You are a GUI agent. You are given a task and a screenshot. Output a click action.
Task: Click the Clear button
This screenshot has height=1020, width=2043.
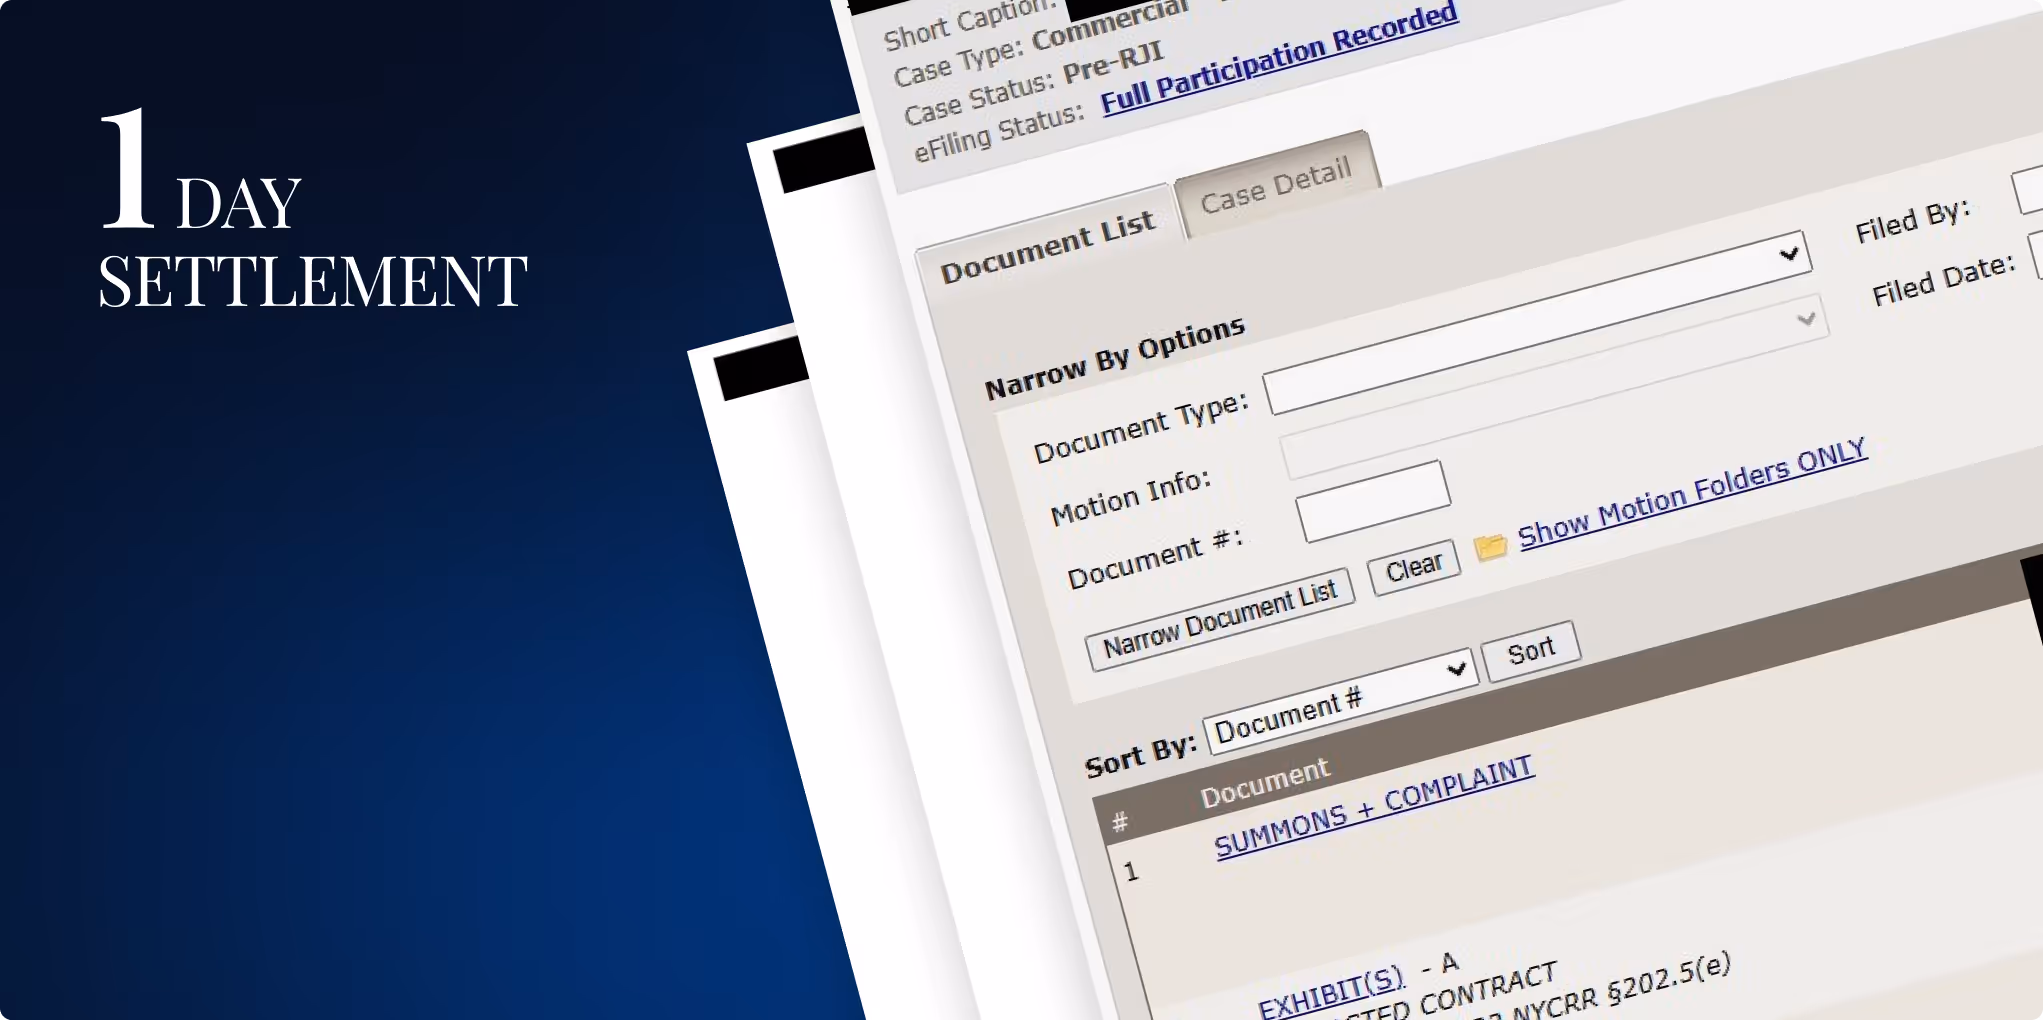pos(1414,568)
